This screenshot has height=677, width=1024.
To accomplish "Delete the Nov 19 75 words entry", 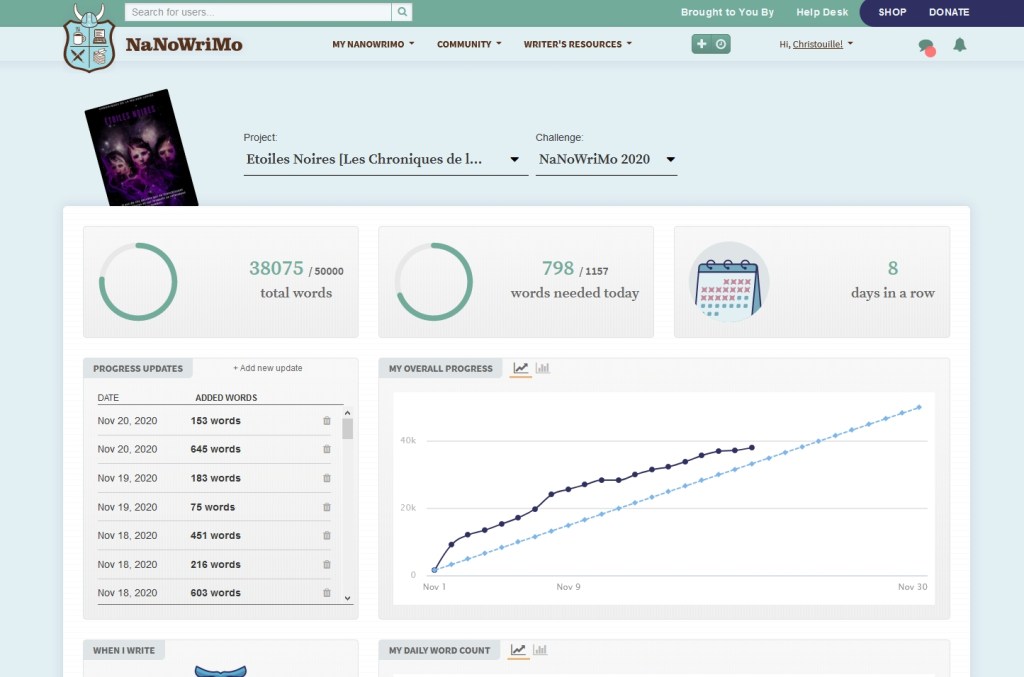I will coord(327,507).
